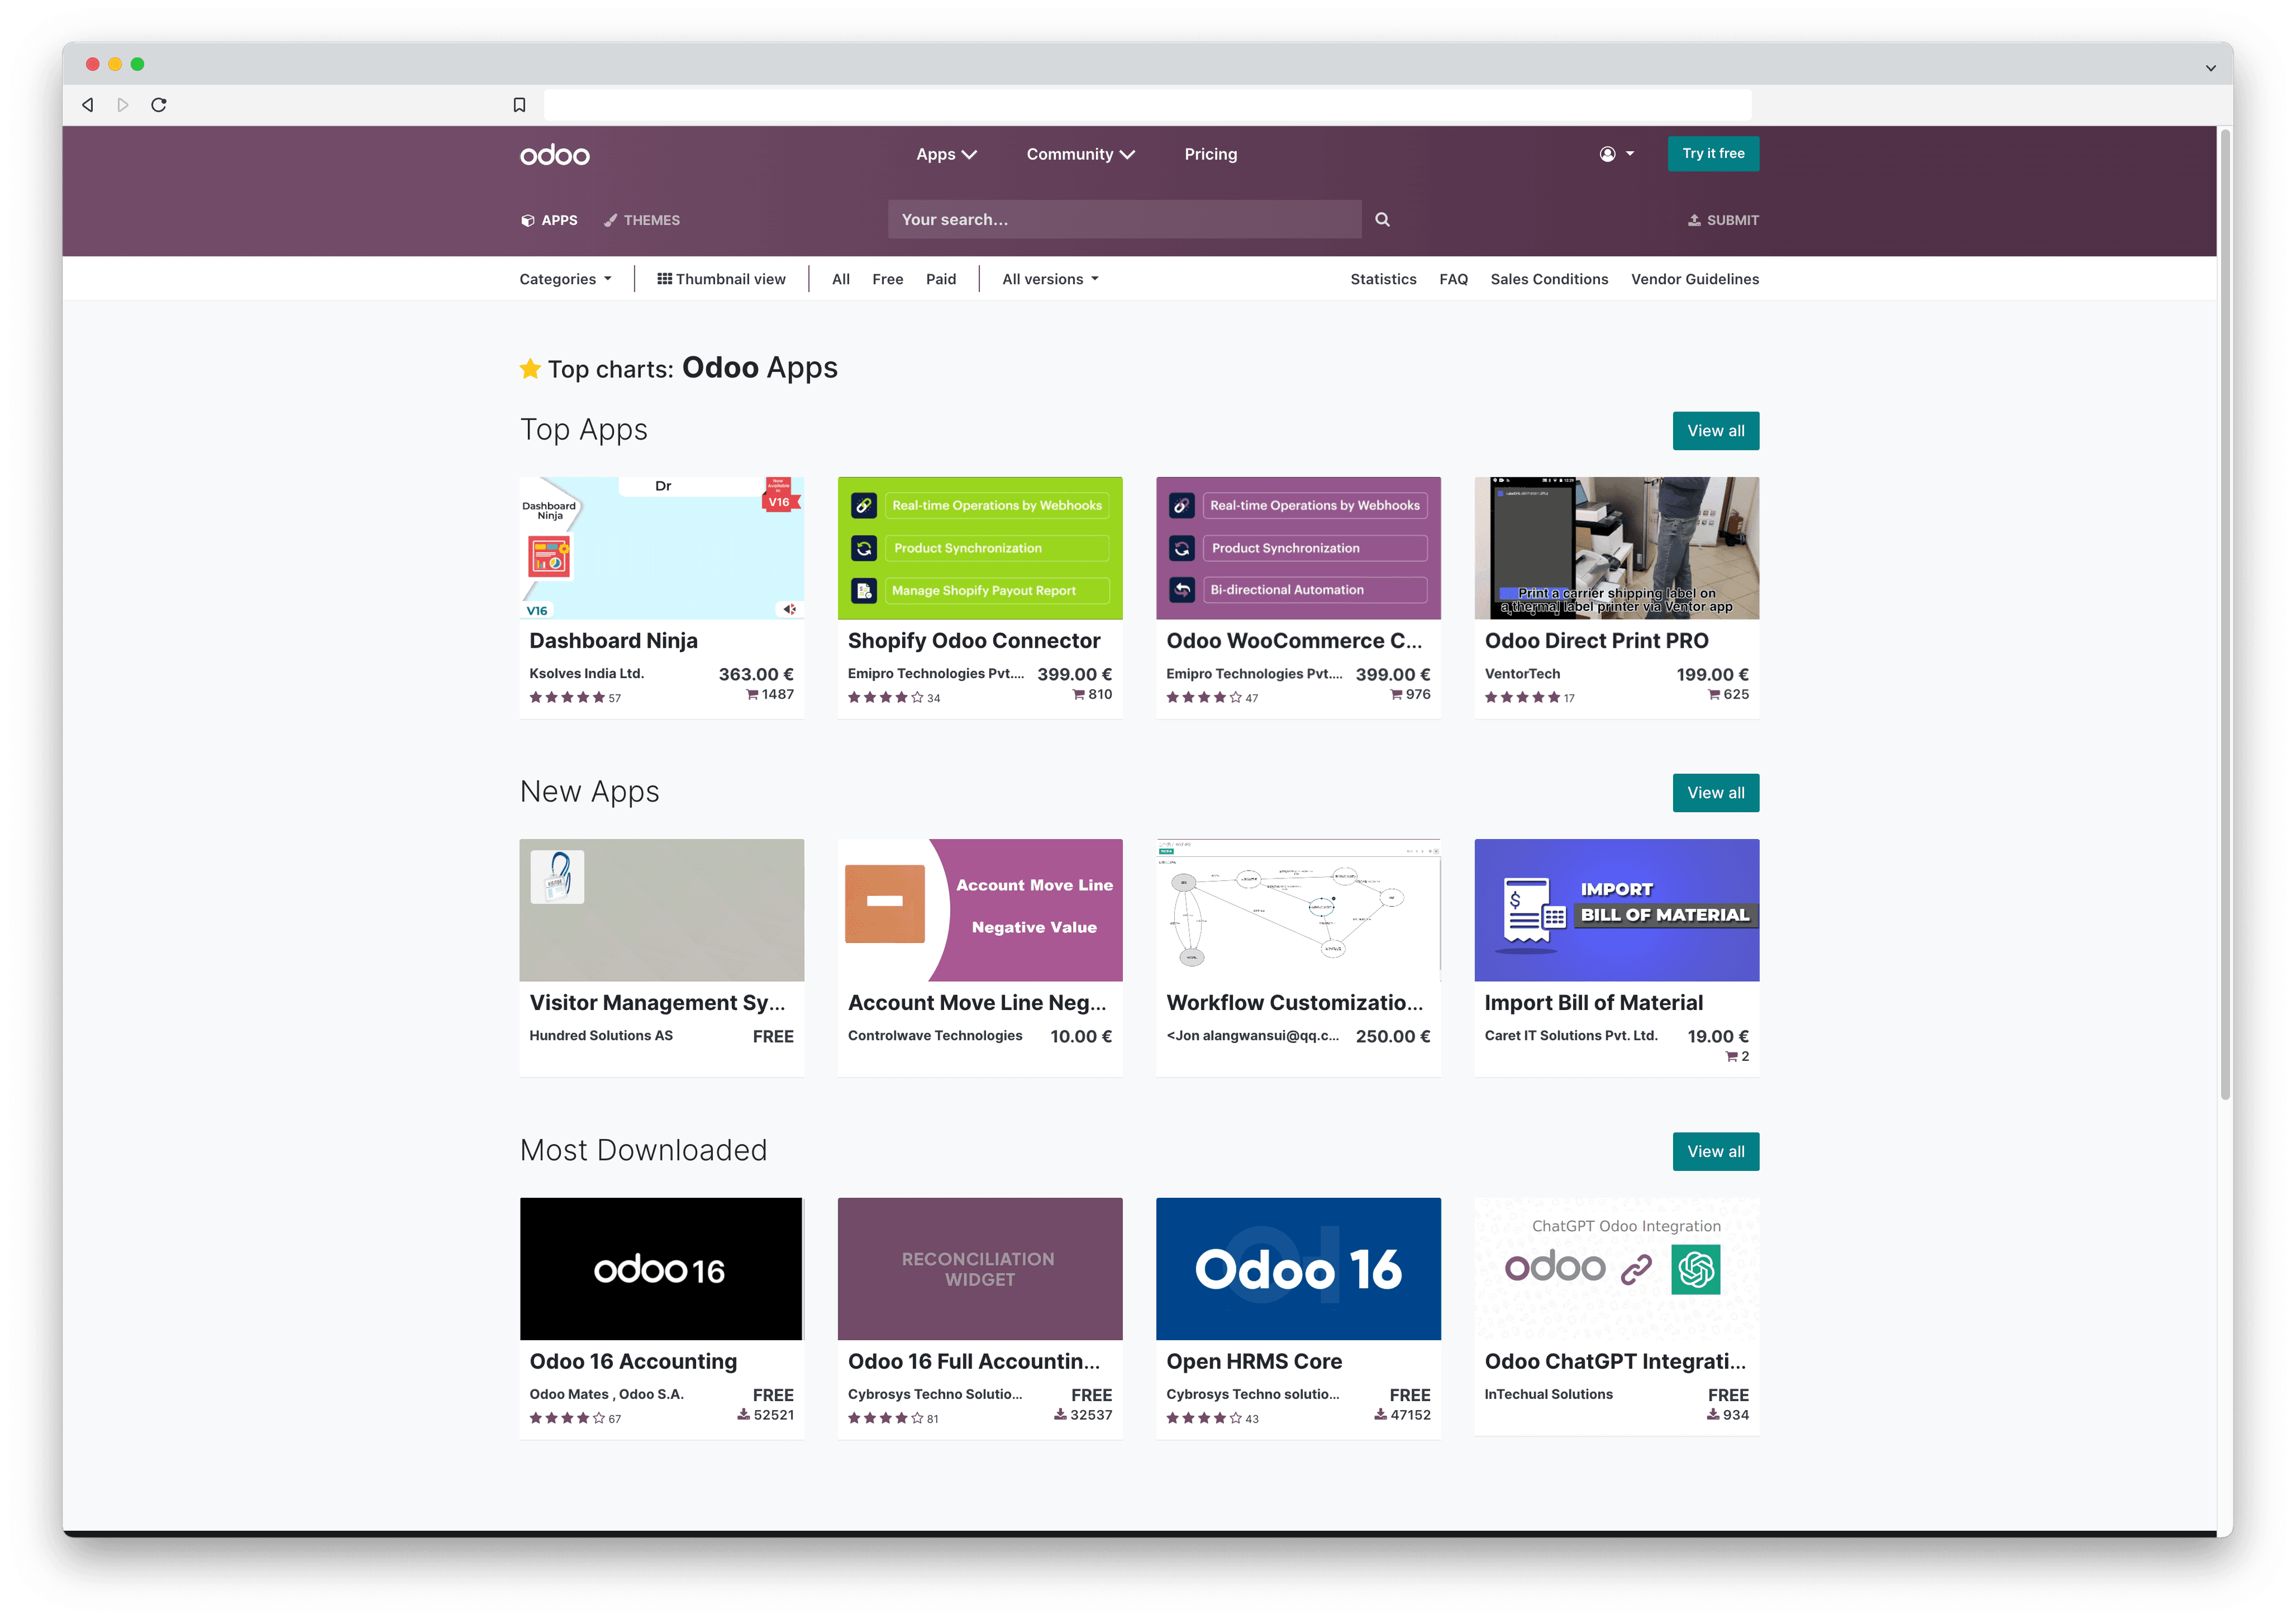Viewport: 2296px width, 1620px height.
Task: Click purchase cart count 1487
Action: click(x=770, y=695)
